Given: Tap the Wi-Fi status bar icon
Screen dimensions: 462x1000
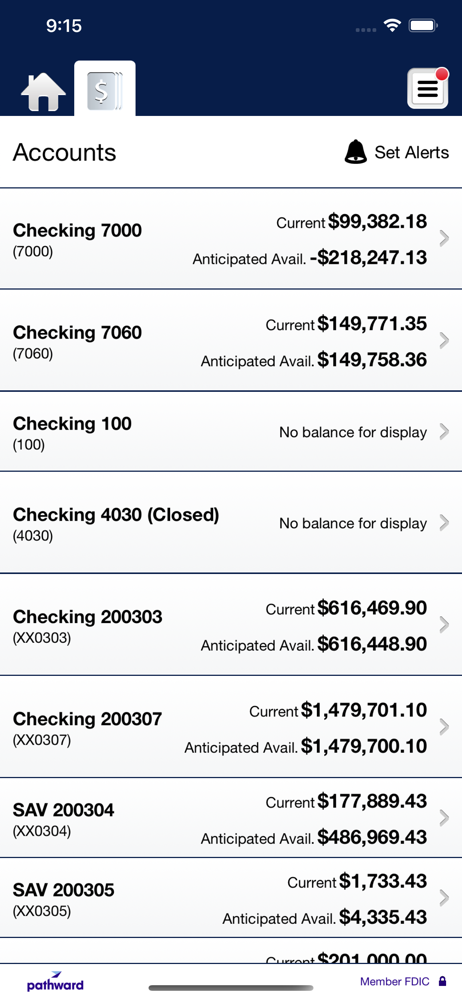Looking at the screenshot, I should pos(391,26).
